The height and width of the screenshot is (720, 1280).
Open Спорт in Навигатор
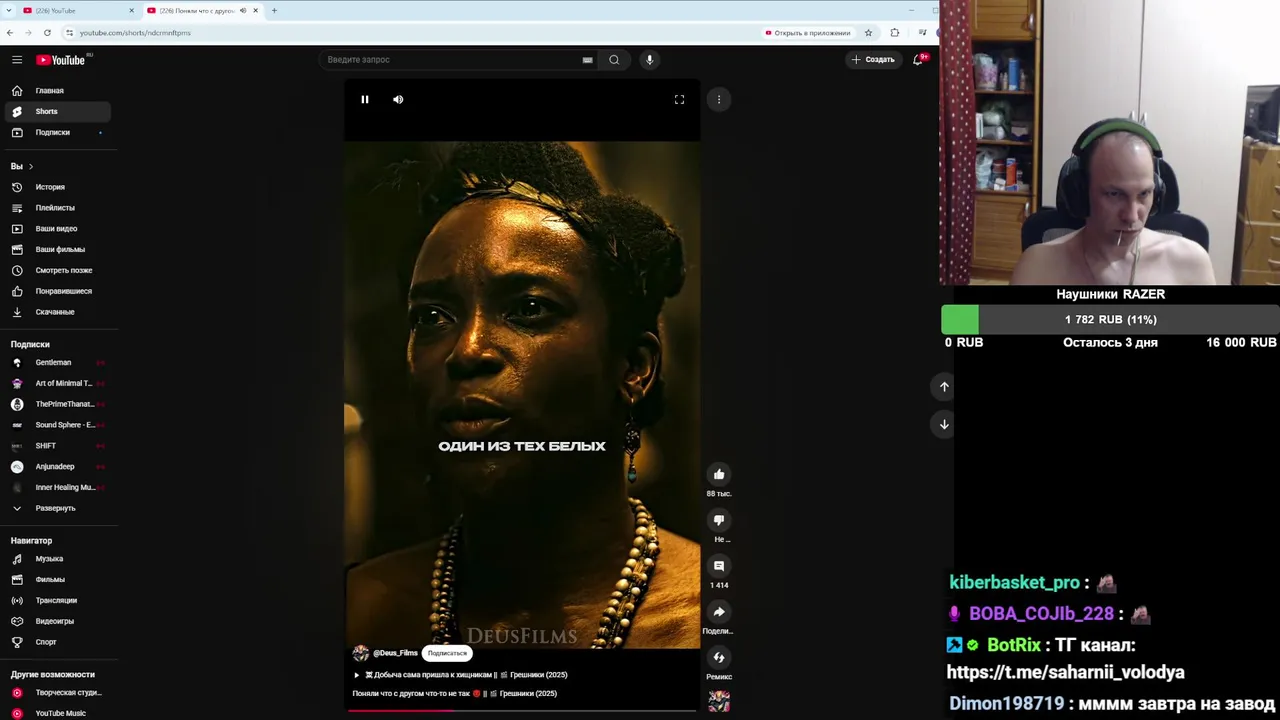pyautogui.click(x=57, y=642)
